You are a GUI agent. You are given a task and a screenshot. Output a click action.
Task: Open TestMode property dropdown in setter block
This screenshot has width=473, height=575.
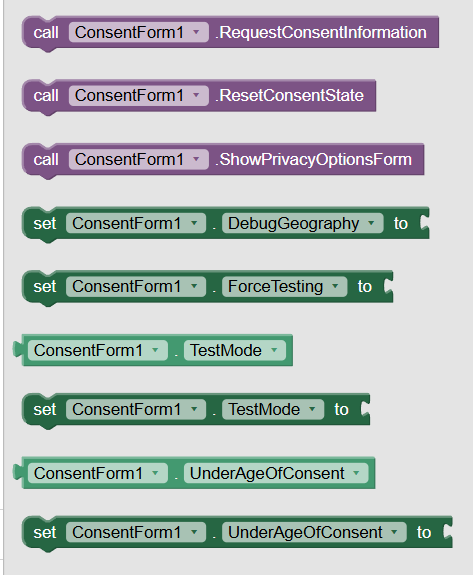coord(273,409)
